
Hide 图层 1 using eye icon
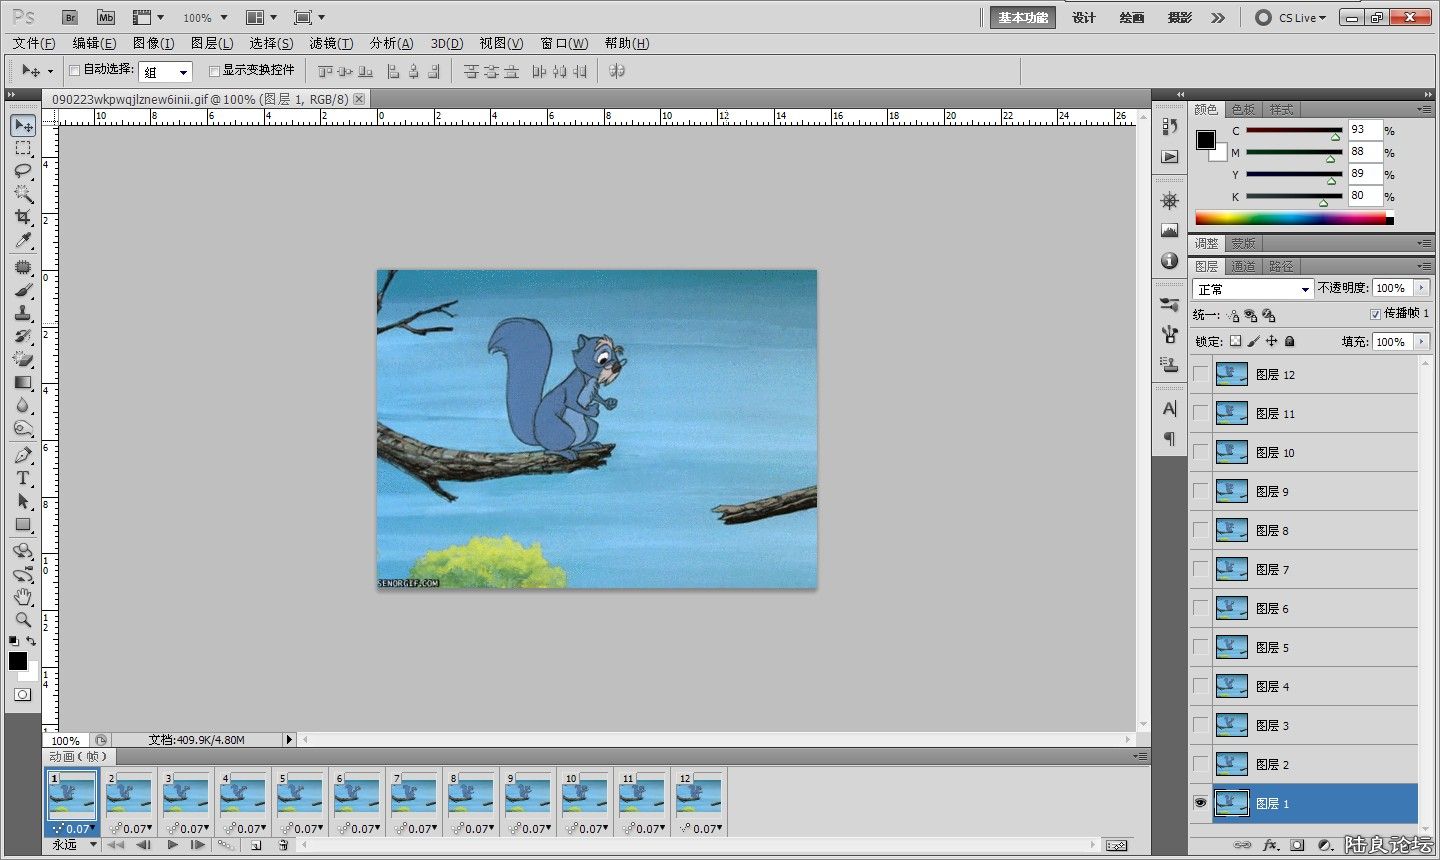point(1200,803)
